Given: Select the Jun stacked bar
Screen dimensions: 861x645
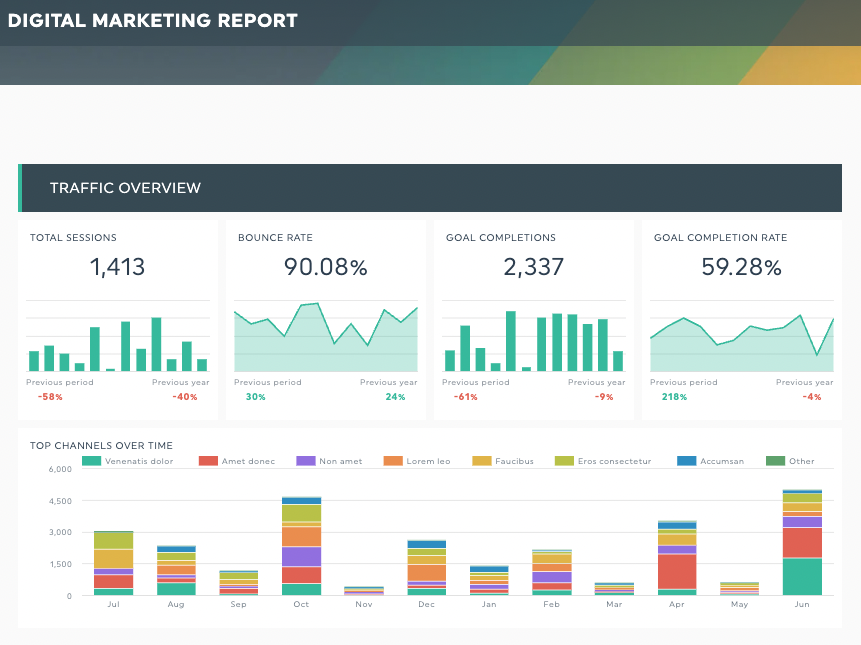Looking at the screenshot, I should pos(802,542).
